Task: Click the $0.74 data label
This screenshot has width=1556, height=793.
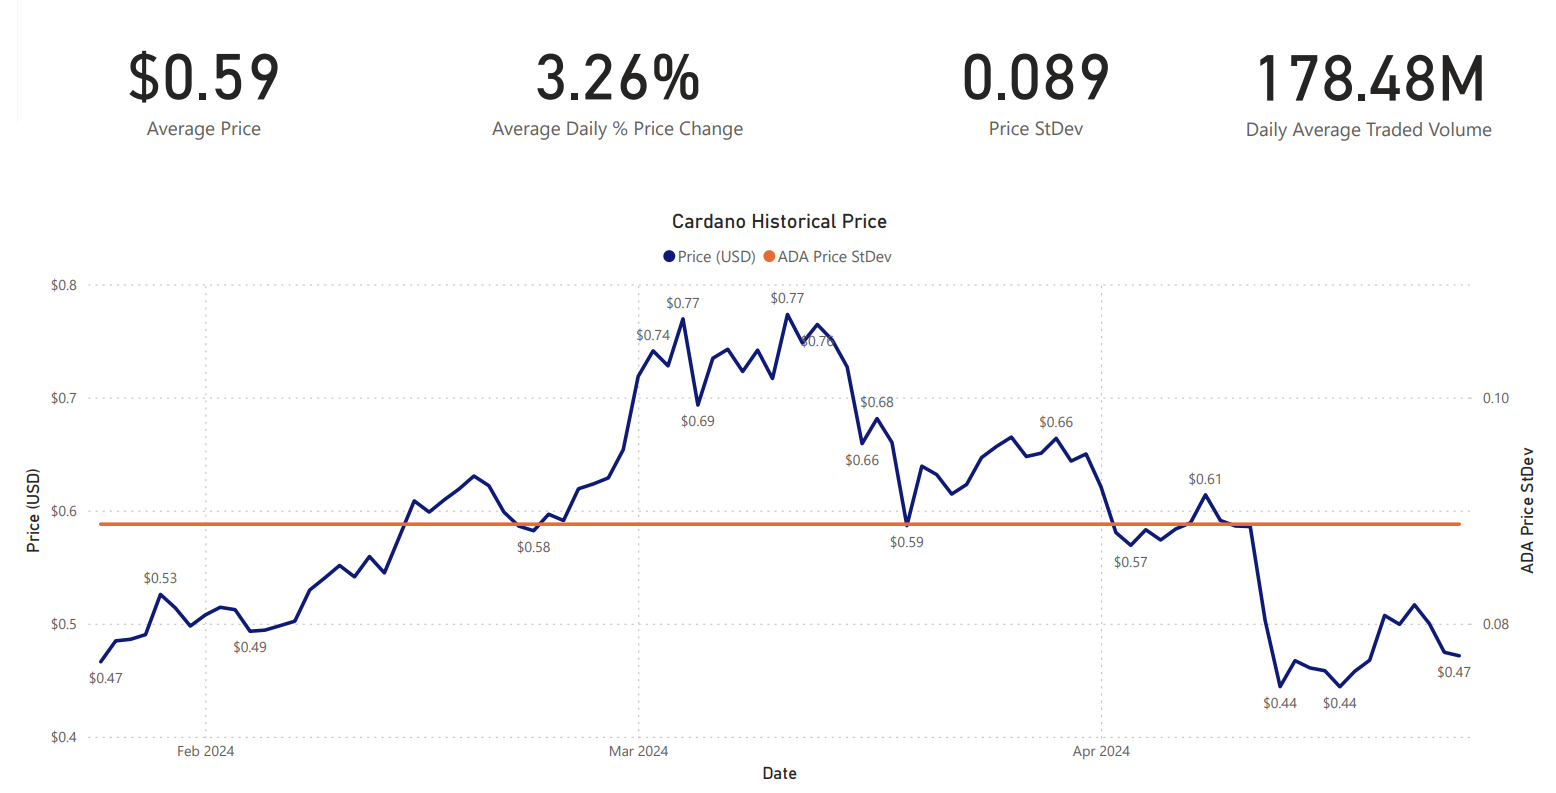Action: click(x=653, y=335)
